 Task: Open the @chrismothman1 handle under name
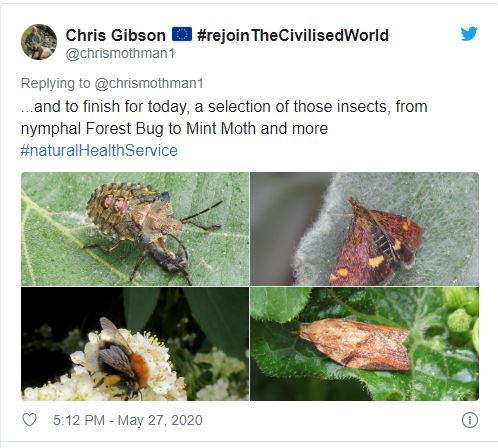[120, 53]
